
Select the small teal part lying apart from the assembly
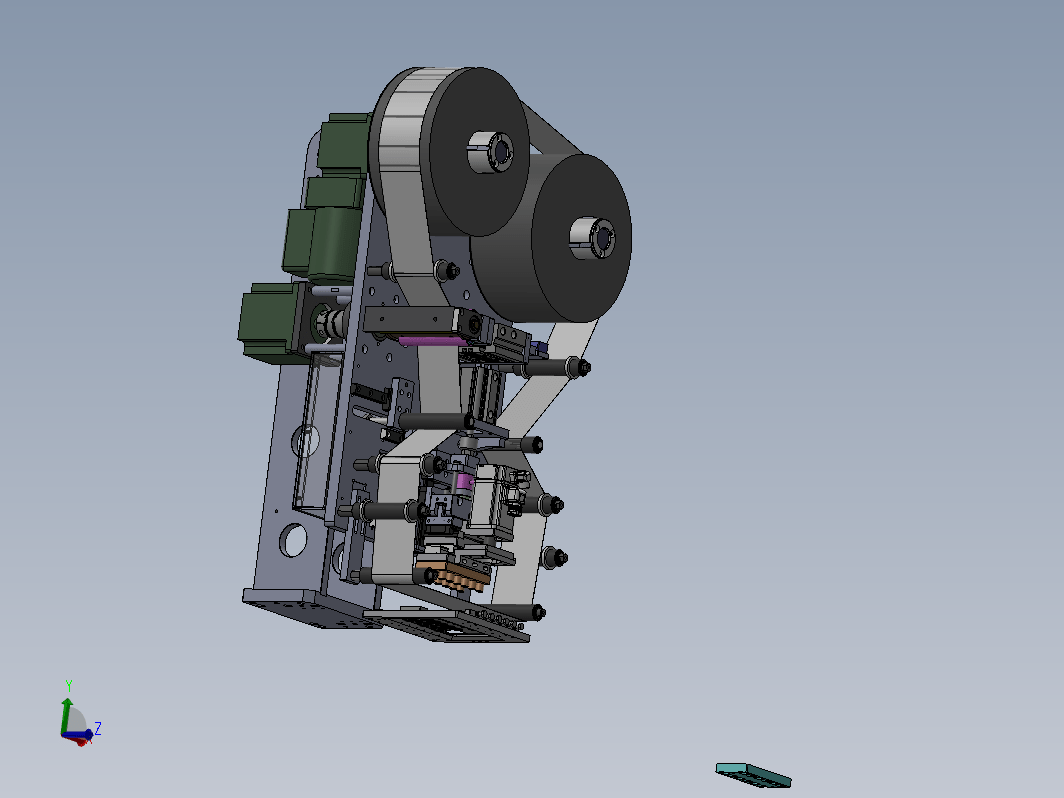(x=753, y=775)
